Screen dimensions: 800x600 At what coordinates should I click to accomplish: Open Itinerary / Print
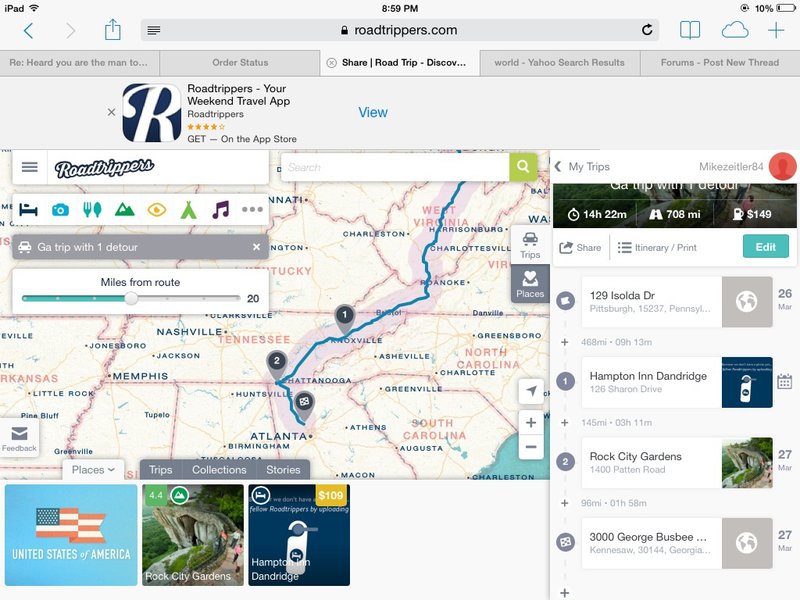click(x=657, y=247)
